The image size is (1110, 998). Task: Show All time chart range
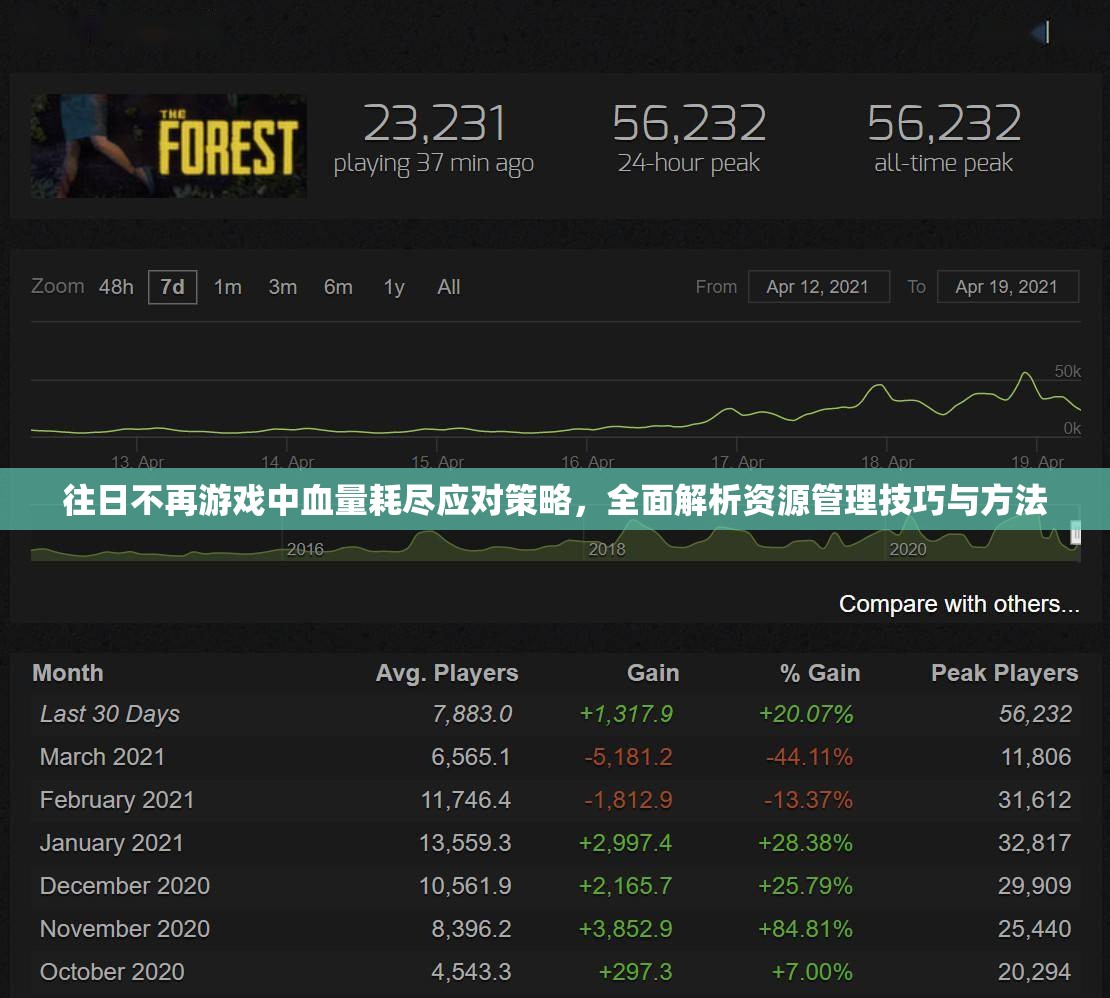coord(448,287)
